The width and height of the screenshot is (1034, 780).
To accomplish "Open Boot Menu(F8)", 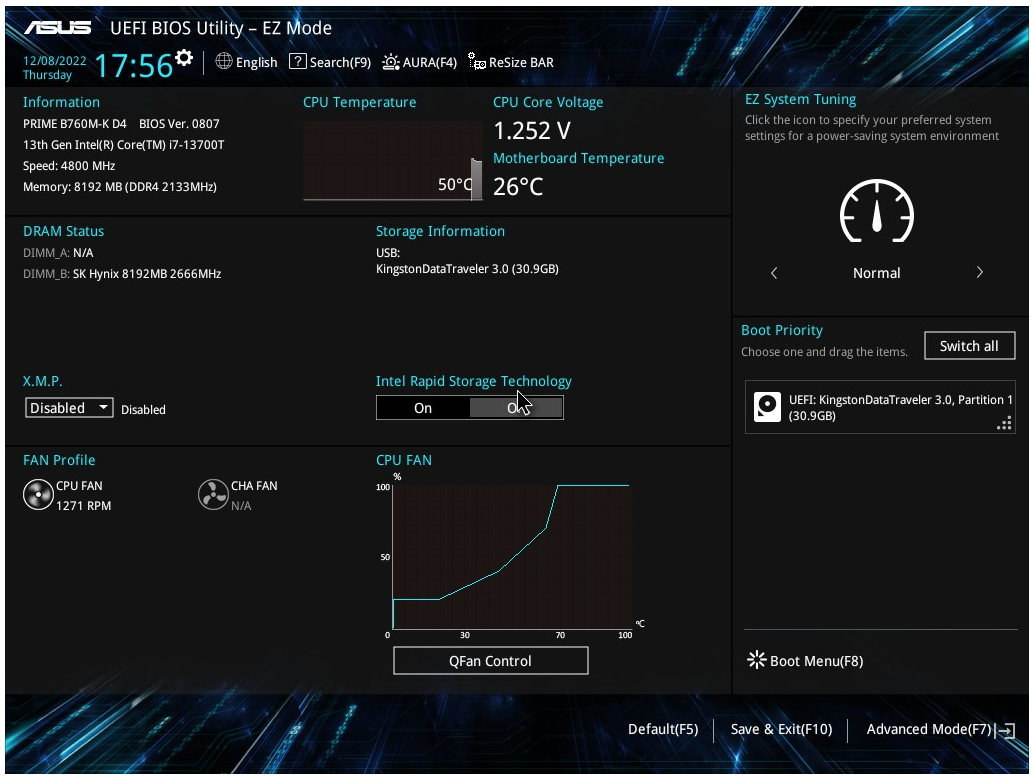I will [x=816, y=661].
